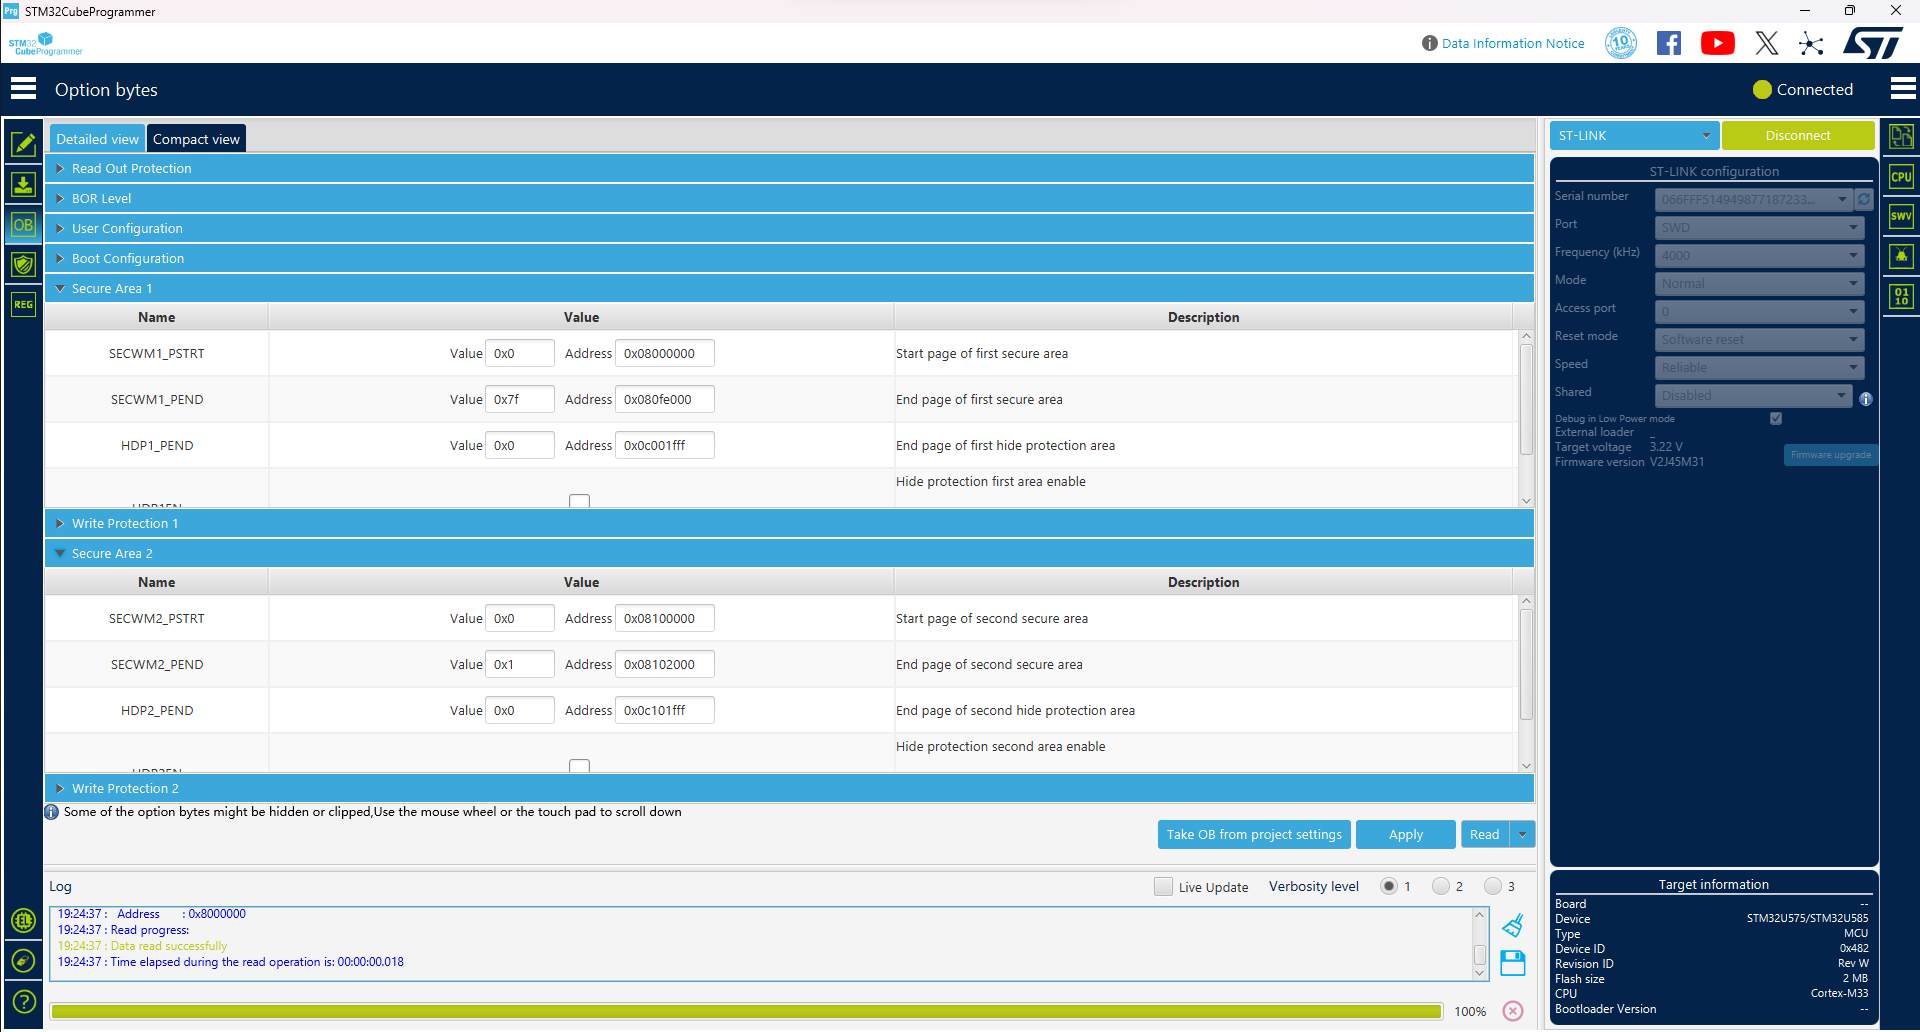The image size is (1920, 1032).
Task: Open the help question mark icon
Action: pos(24,1001)
